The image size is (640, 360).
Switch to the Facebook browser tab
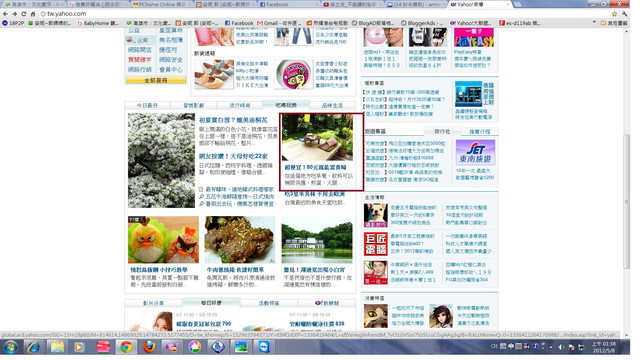pyautogui.click(x=288, y=4)
